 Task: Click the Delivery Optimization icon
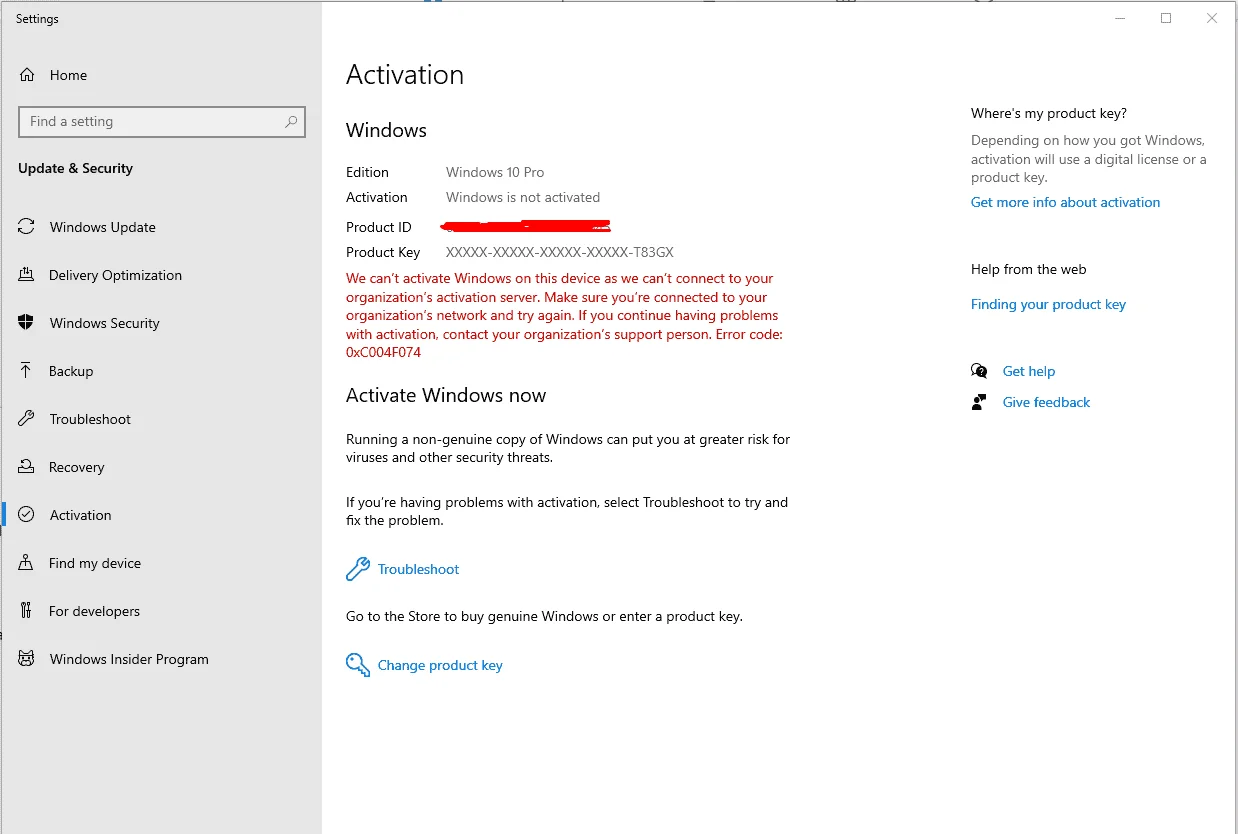coord(27,275)
